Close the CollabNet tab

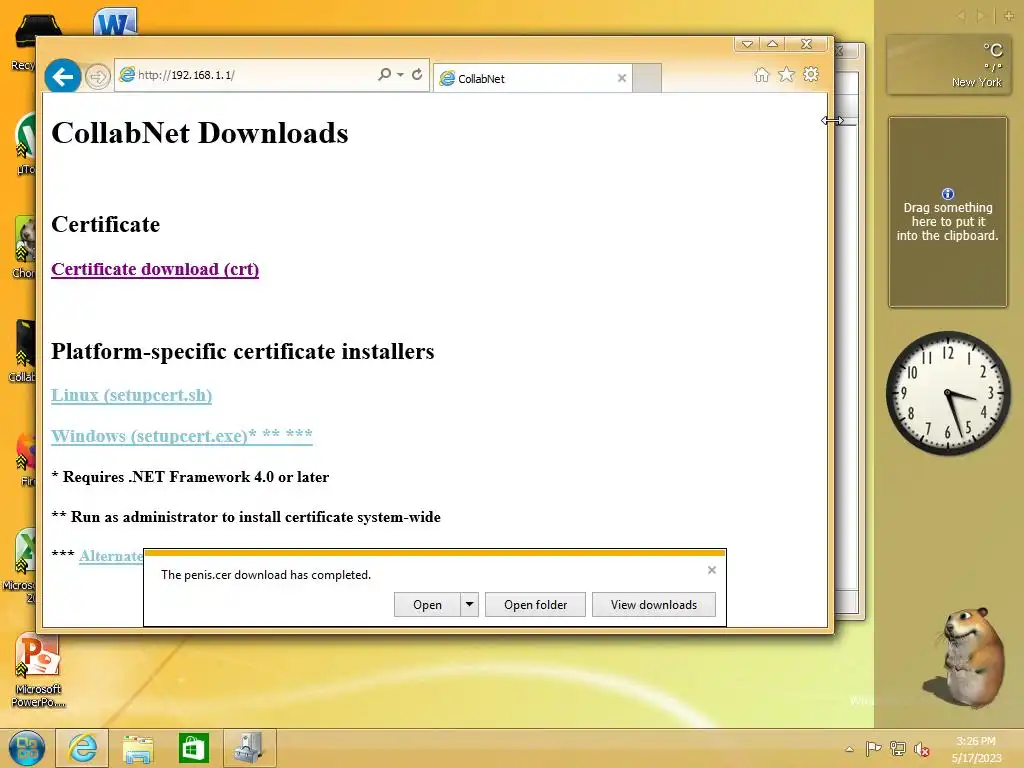(622, 78)
